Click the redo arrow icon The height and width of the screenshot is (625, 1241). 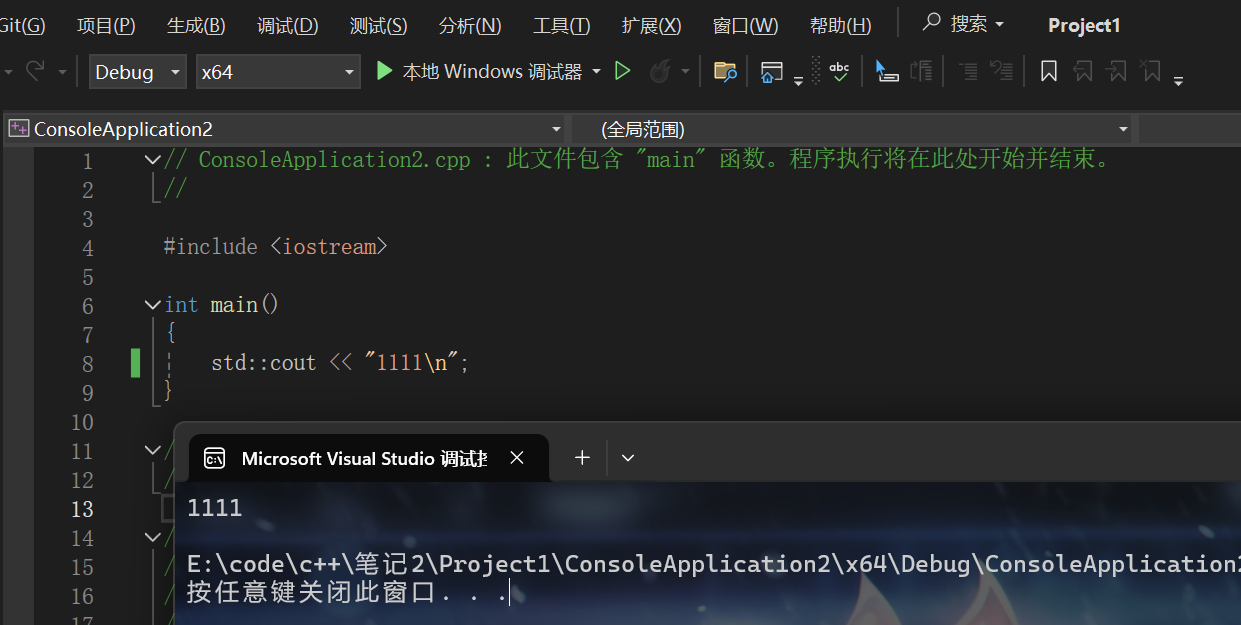(x=36, y=71)
